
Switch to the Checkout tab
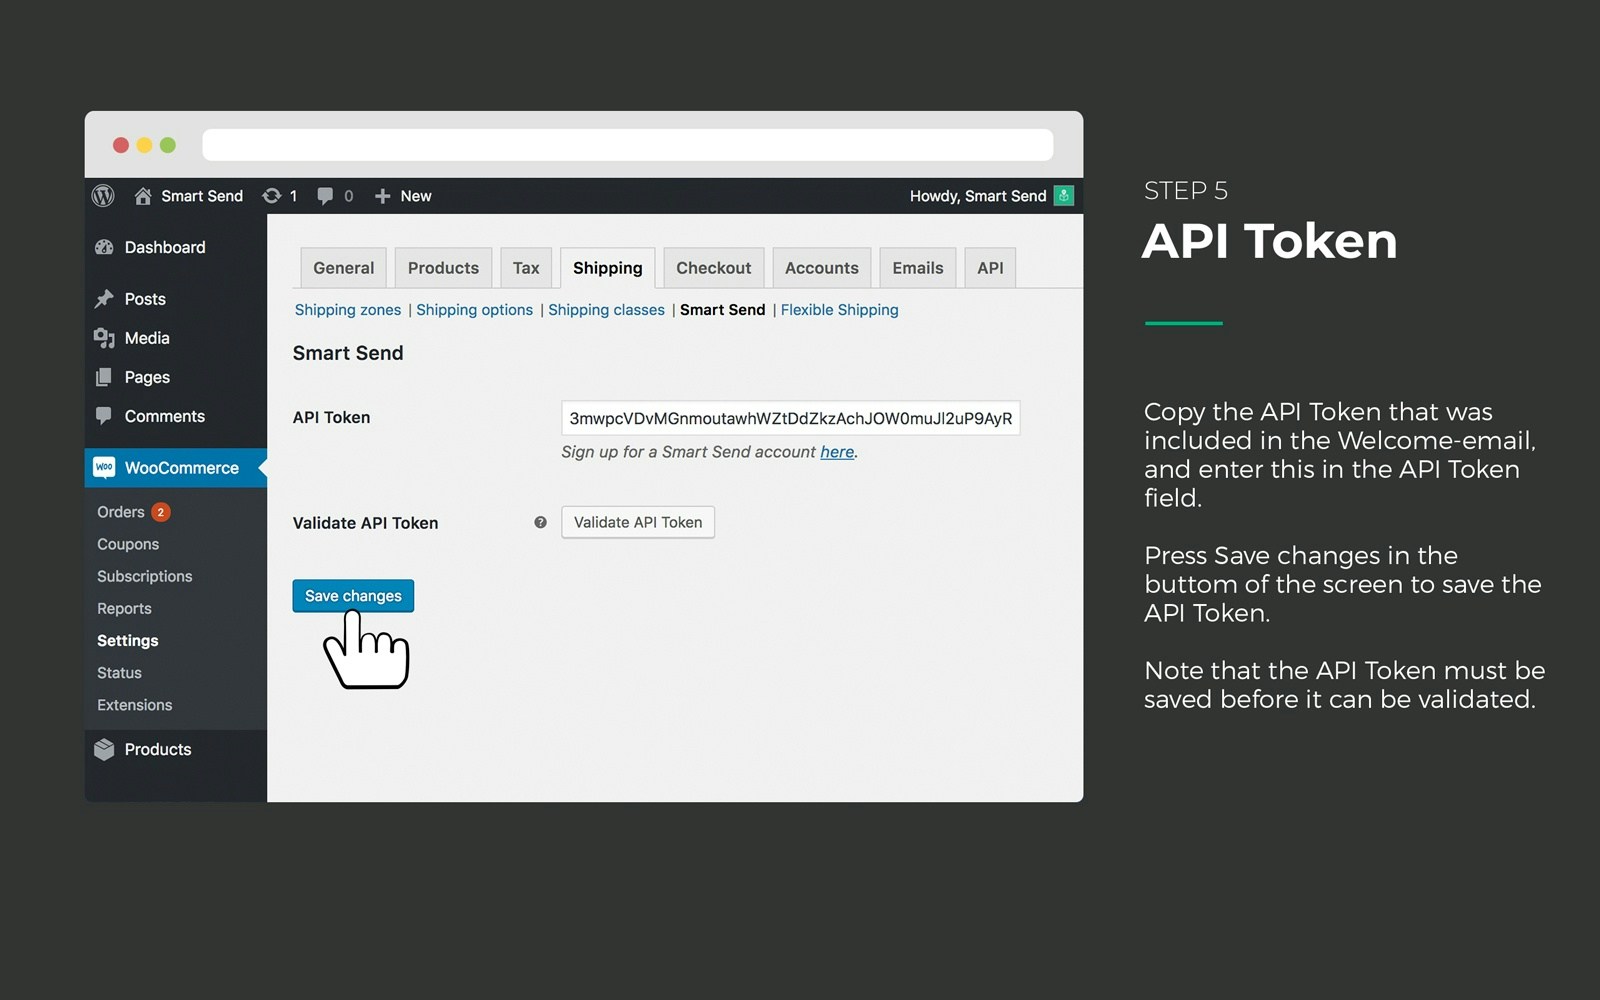tap(713, 268)
